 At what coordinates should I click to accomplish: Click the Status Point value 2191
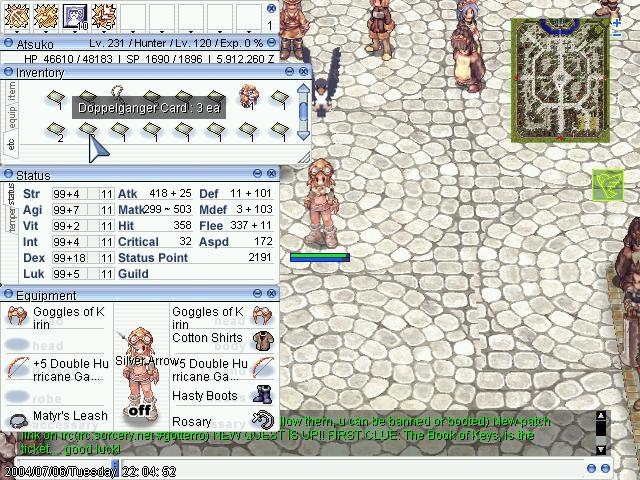tap(260, 257)
